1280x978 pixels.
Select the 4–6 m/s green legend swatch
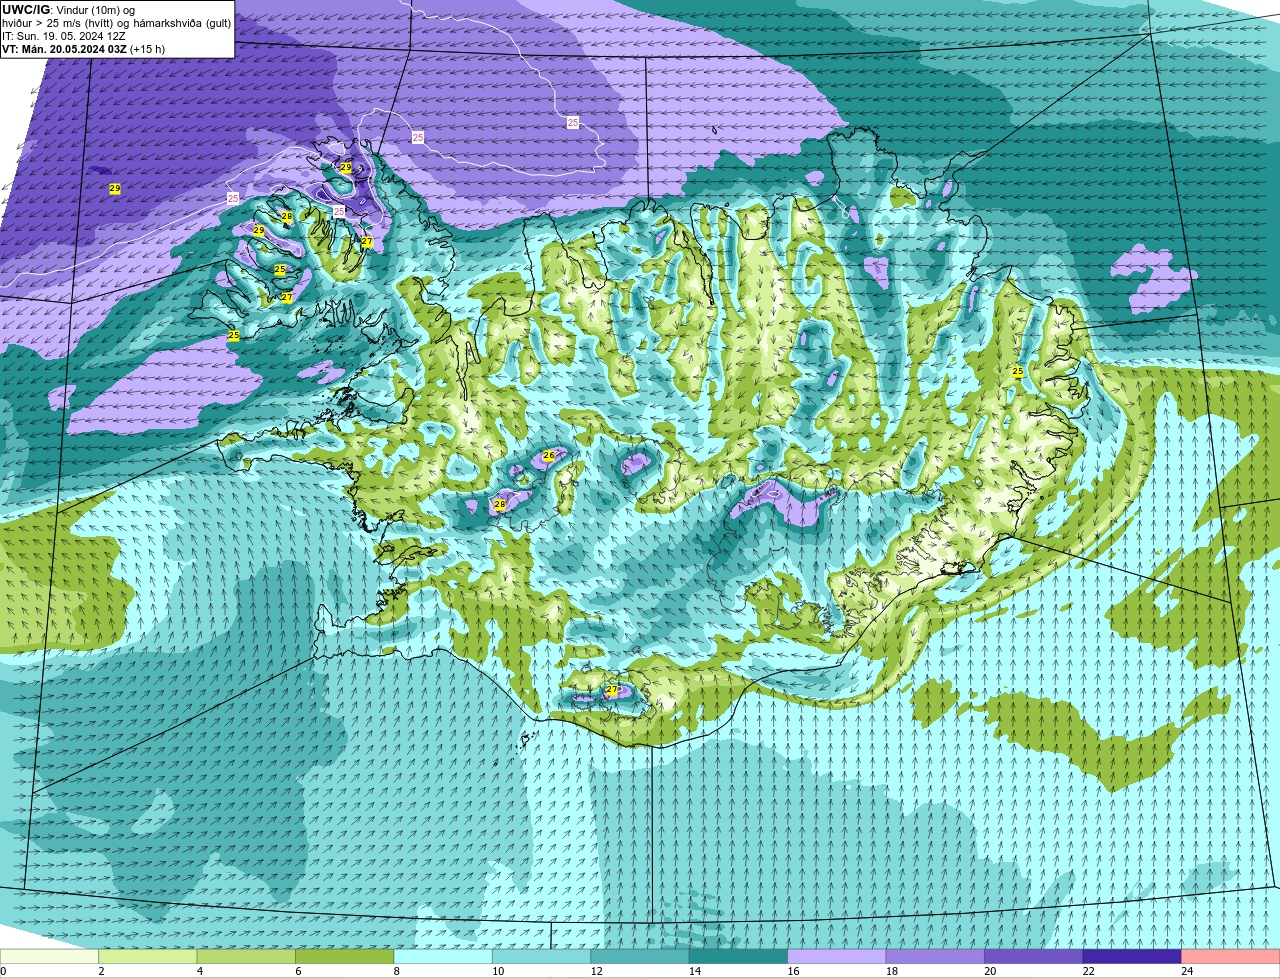246,956
